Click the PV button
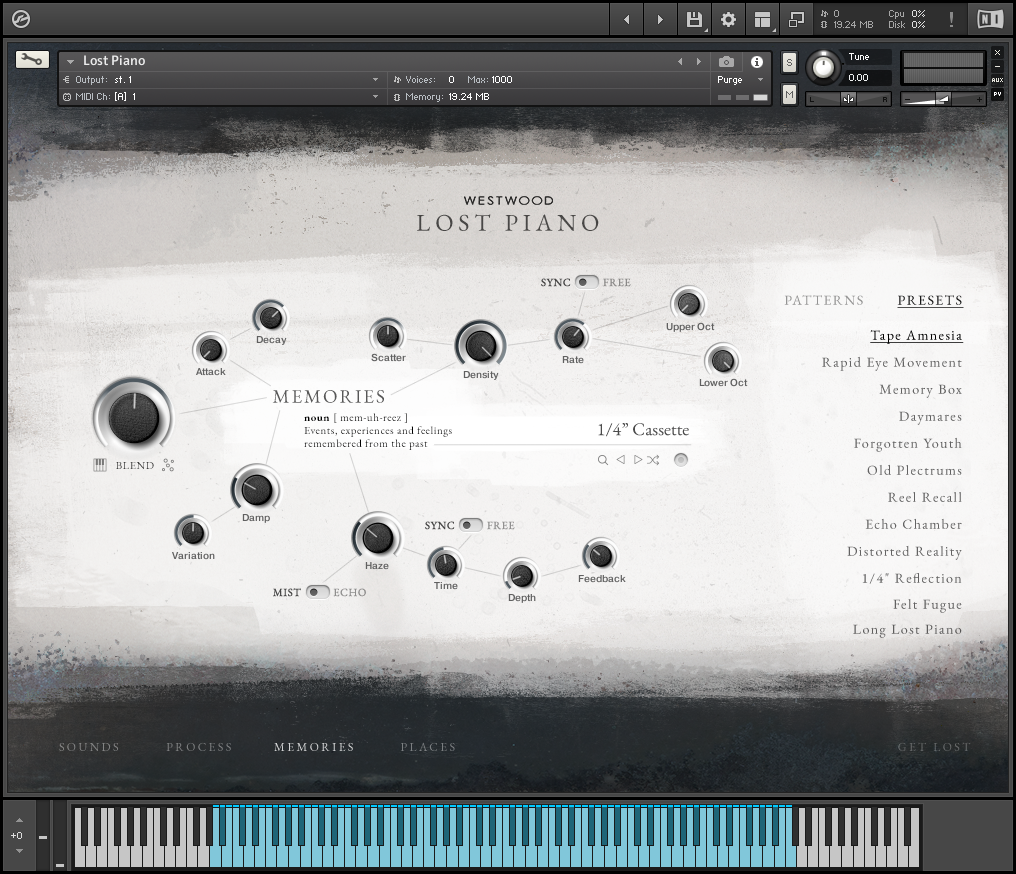The height and width of the screenshot is (874, 1016). coord(997,94)
